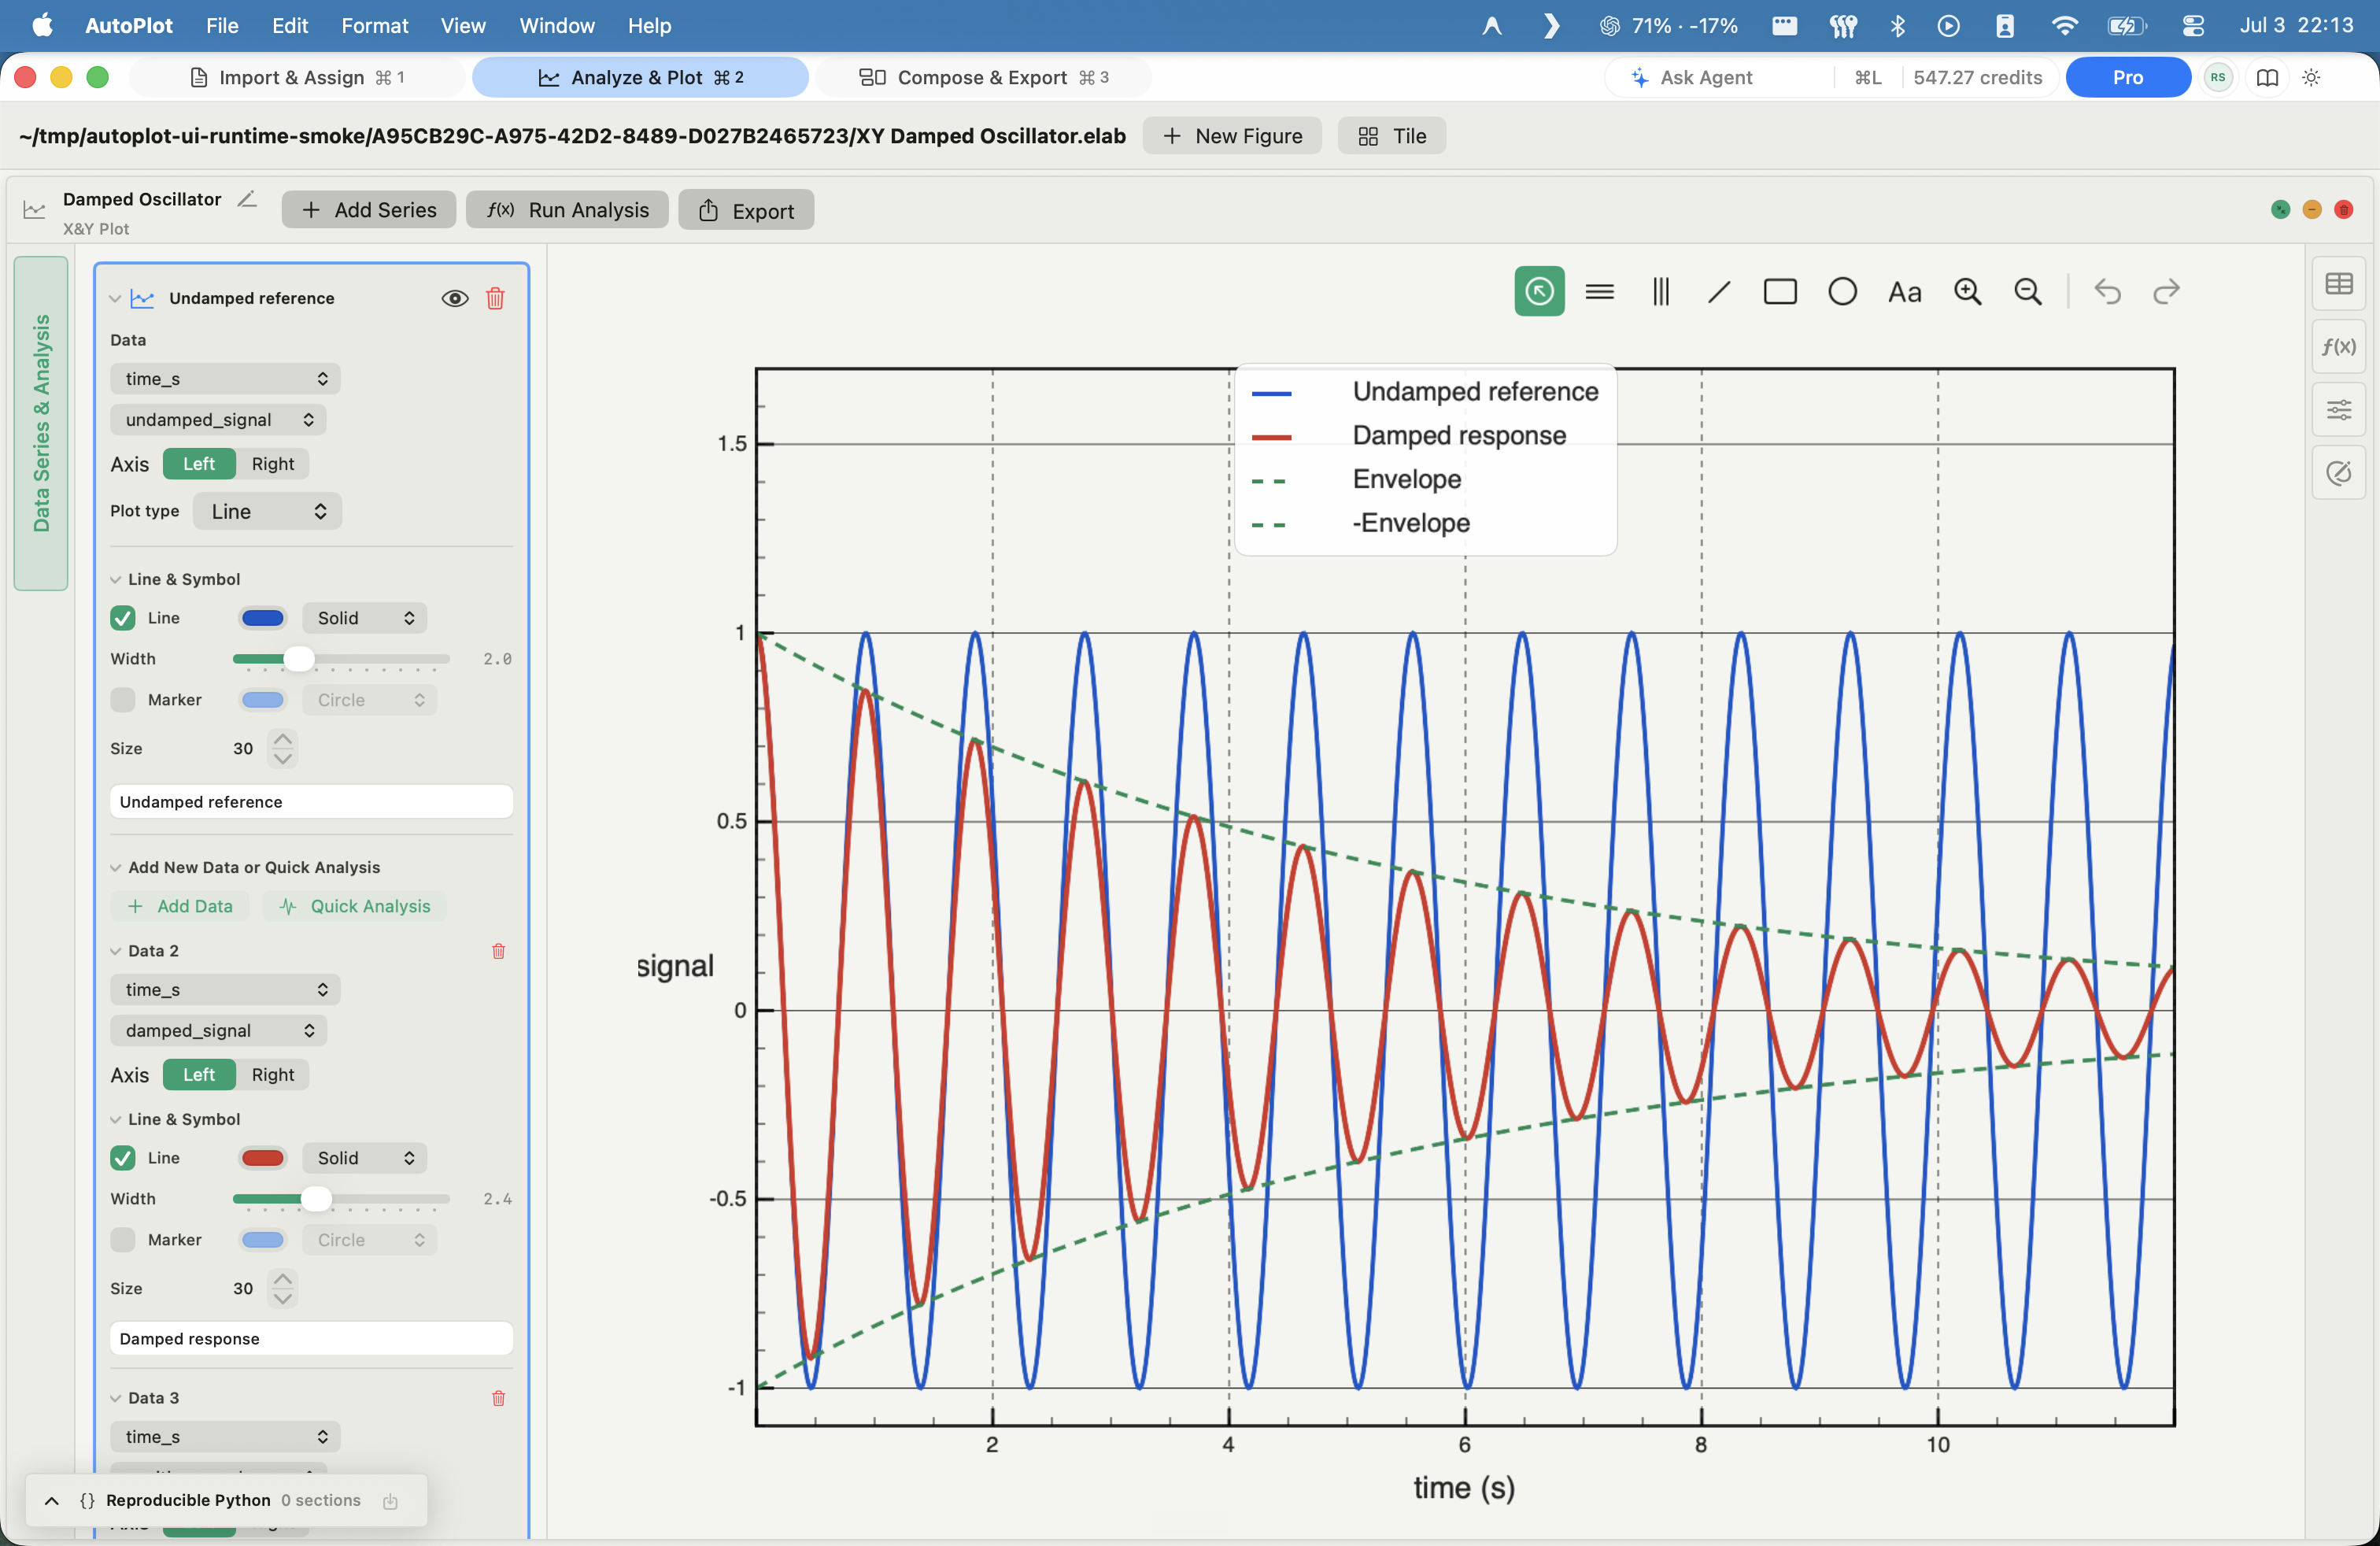2380x1546 pixels.
Task: Set Data 2 axis to Right
Action: point(273,1074)
